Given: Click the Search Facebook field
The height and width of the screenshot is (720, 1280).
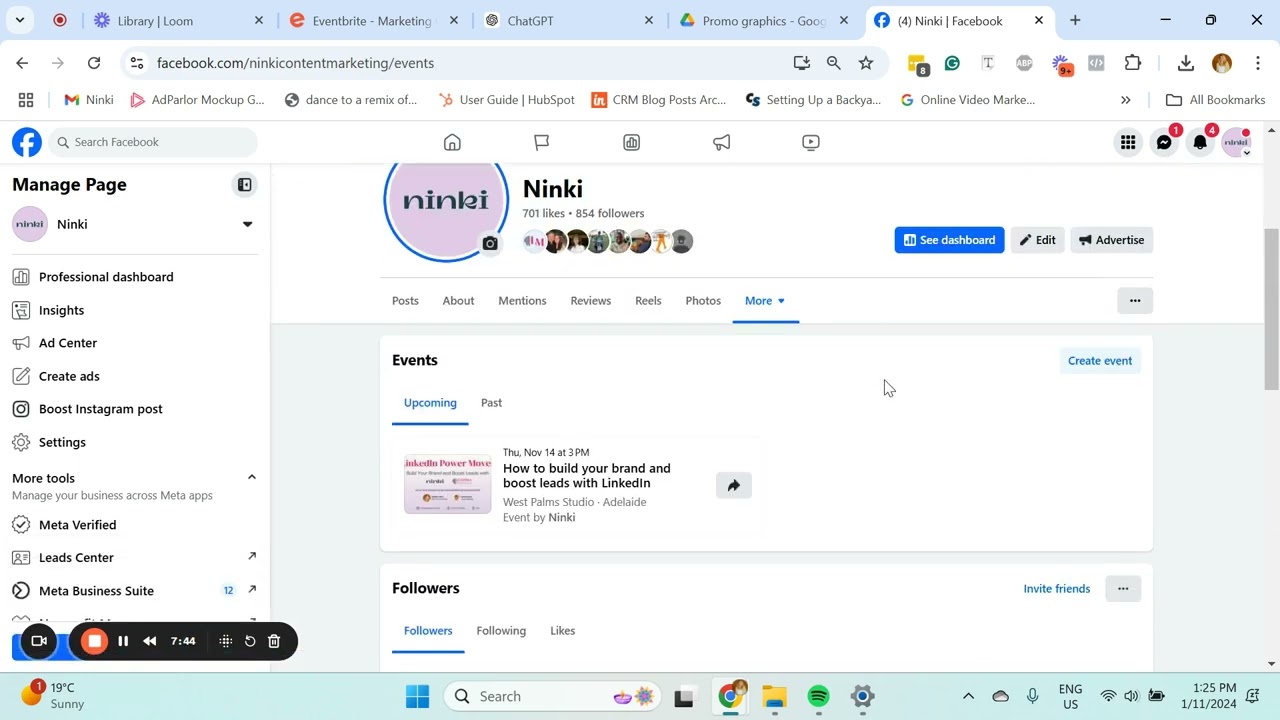Looking at the screenshot, I should point(153,142).
